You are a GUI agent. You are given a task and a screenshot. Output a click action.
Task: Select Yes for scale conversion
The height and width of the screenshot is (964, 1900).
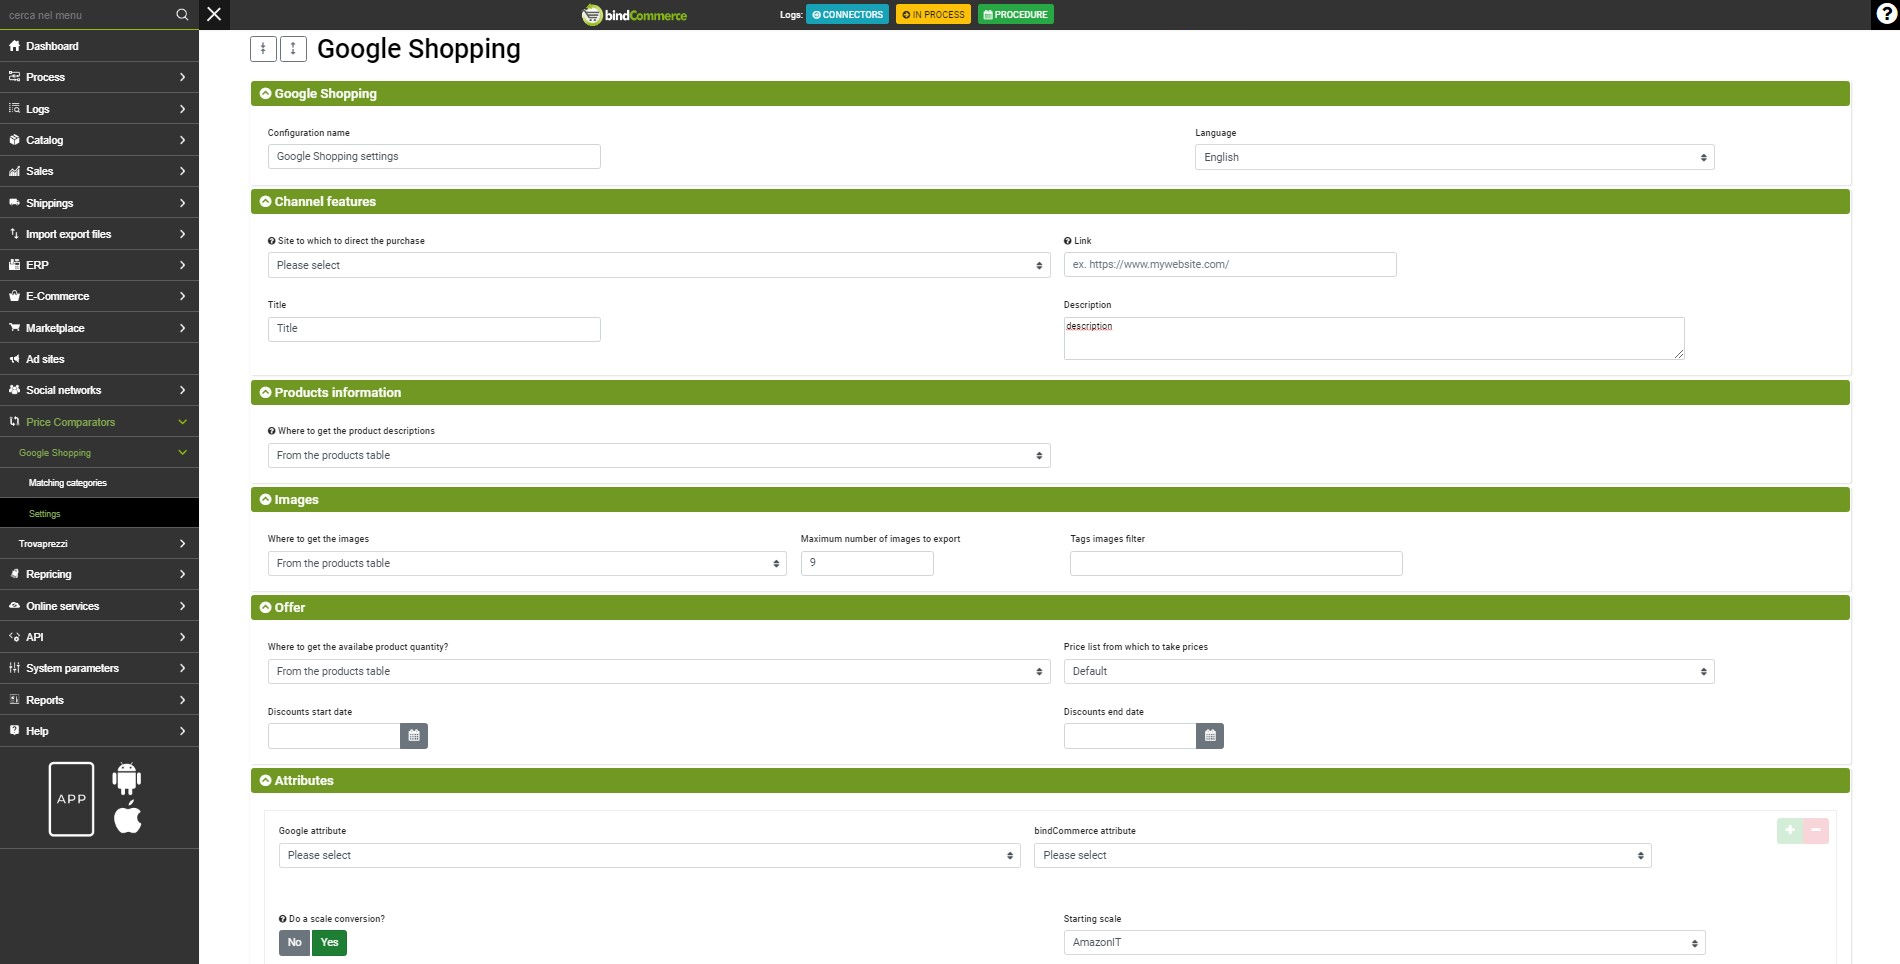pos(329,943)
